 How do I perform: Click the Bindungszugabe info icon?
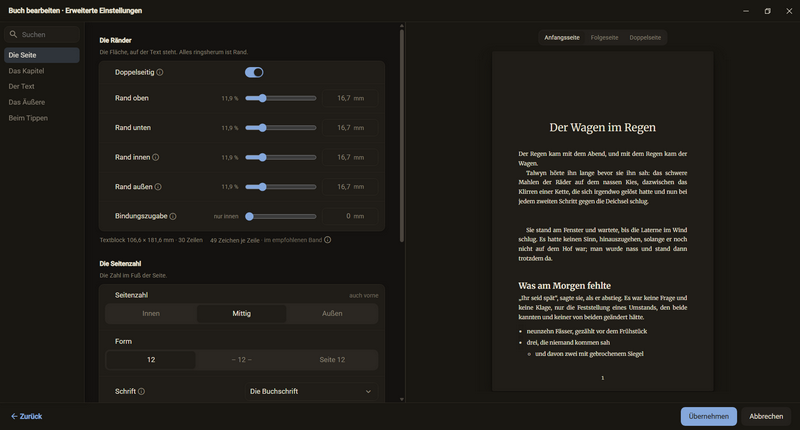pos(173,216)
